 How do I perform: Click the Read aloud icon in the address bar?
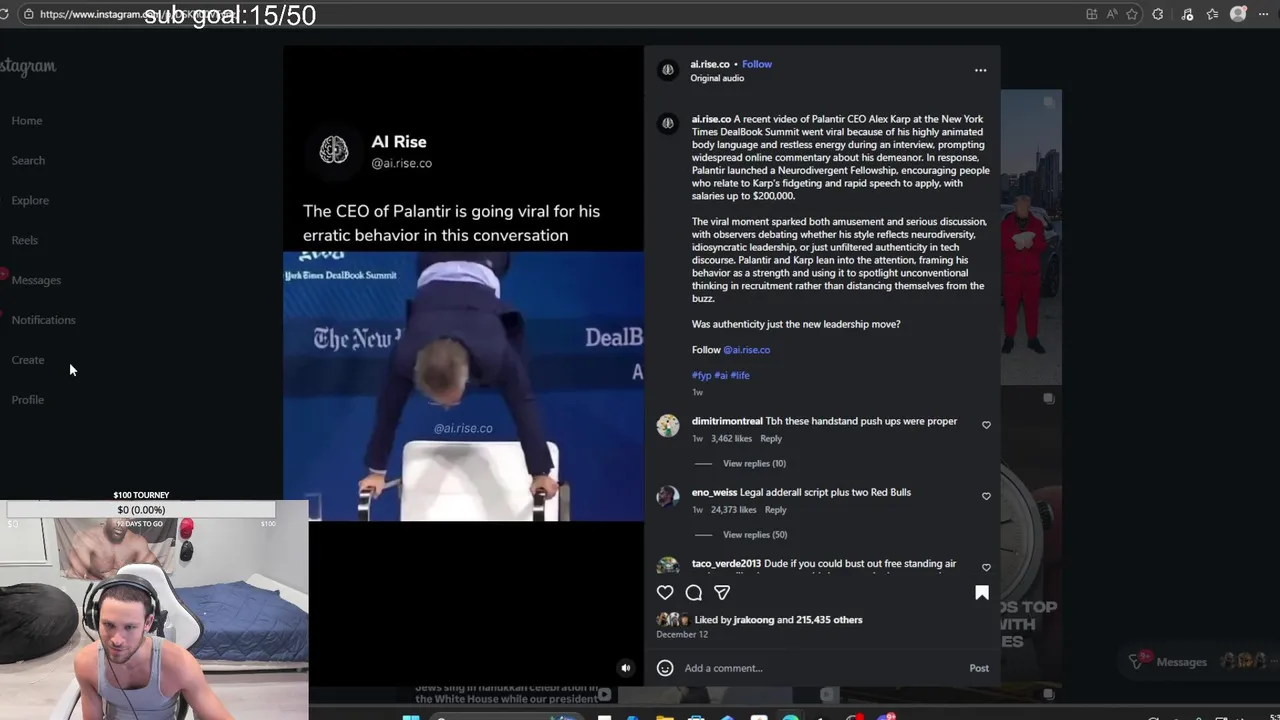click(1112, 14)
